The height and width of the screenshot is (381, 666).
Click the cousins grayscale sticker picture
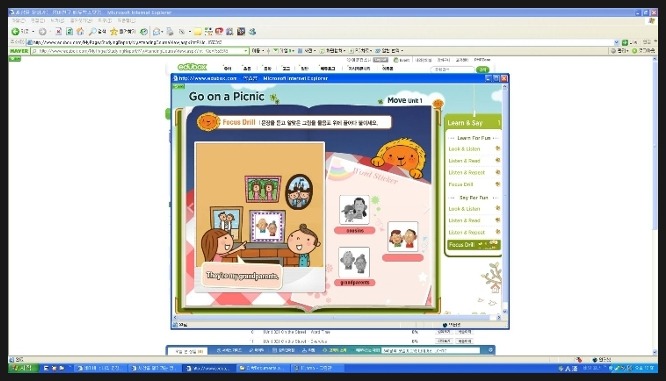point(354,210)
